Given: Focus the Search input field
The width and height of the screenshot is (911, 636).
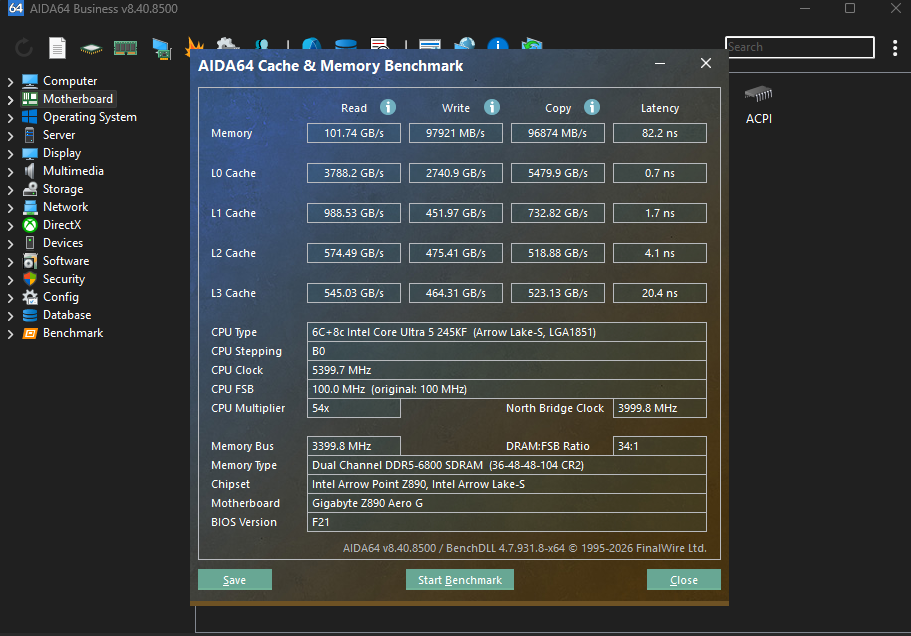Looking at the screenshot, I should (x=799, y=47).
